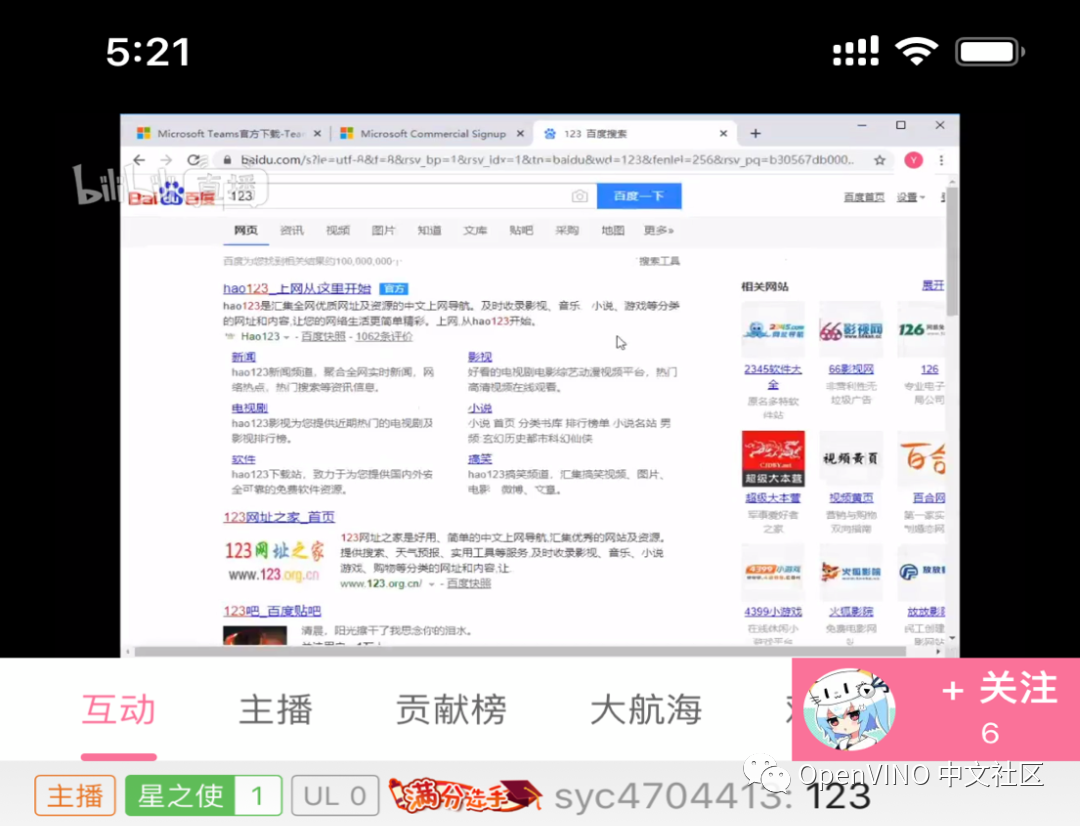
Task: Select the 资讯 search tab
Action: 292,230
